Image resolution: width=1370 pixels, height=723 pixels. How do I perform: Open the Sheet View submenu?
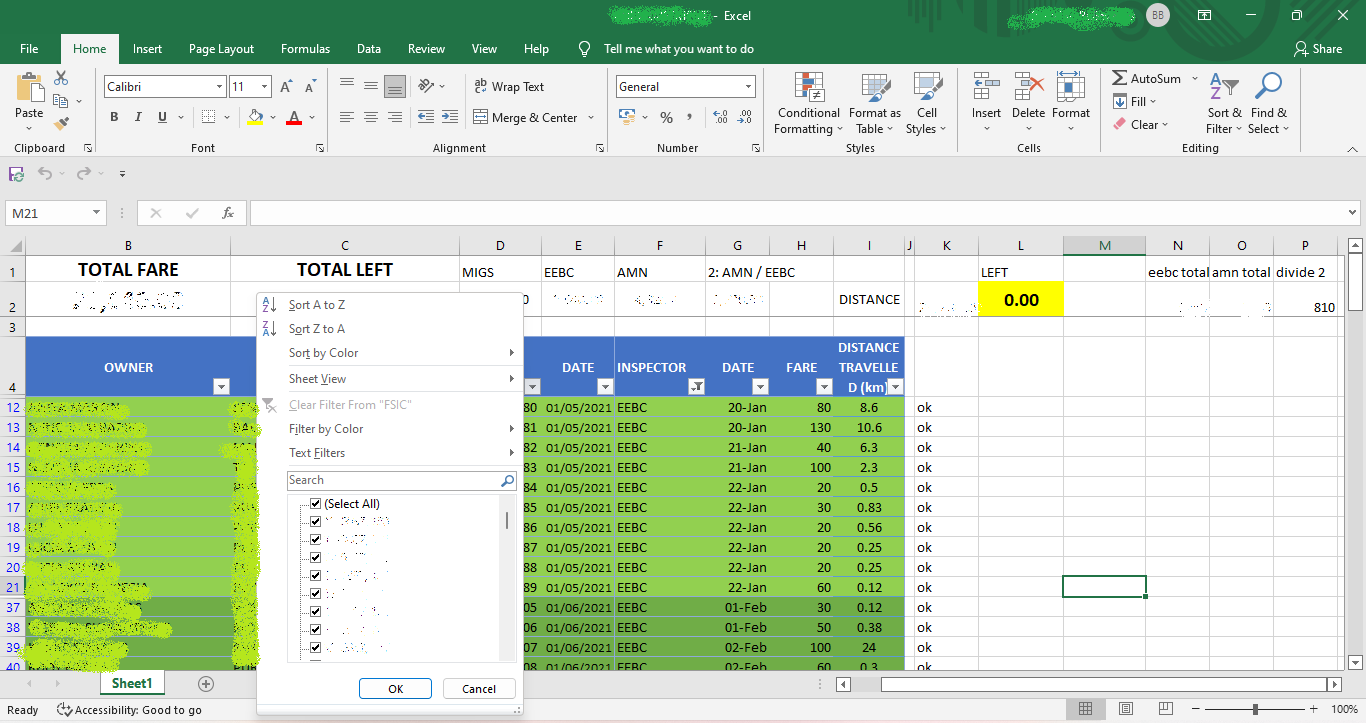point(390,379)
